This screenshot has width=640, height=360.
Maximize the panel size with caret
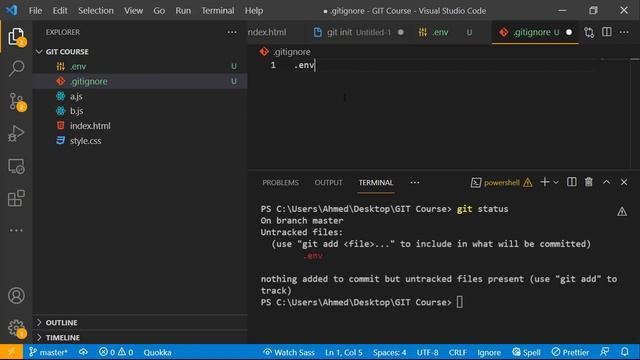point(607,182)
